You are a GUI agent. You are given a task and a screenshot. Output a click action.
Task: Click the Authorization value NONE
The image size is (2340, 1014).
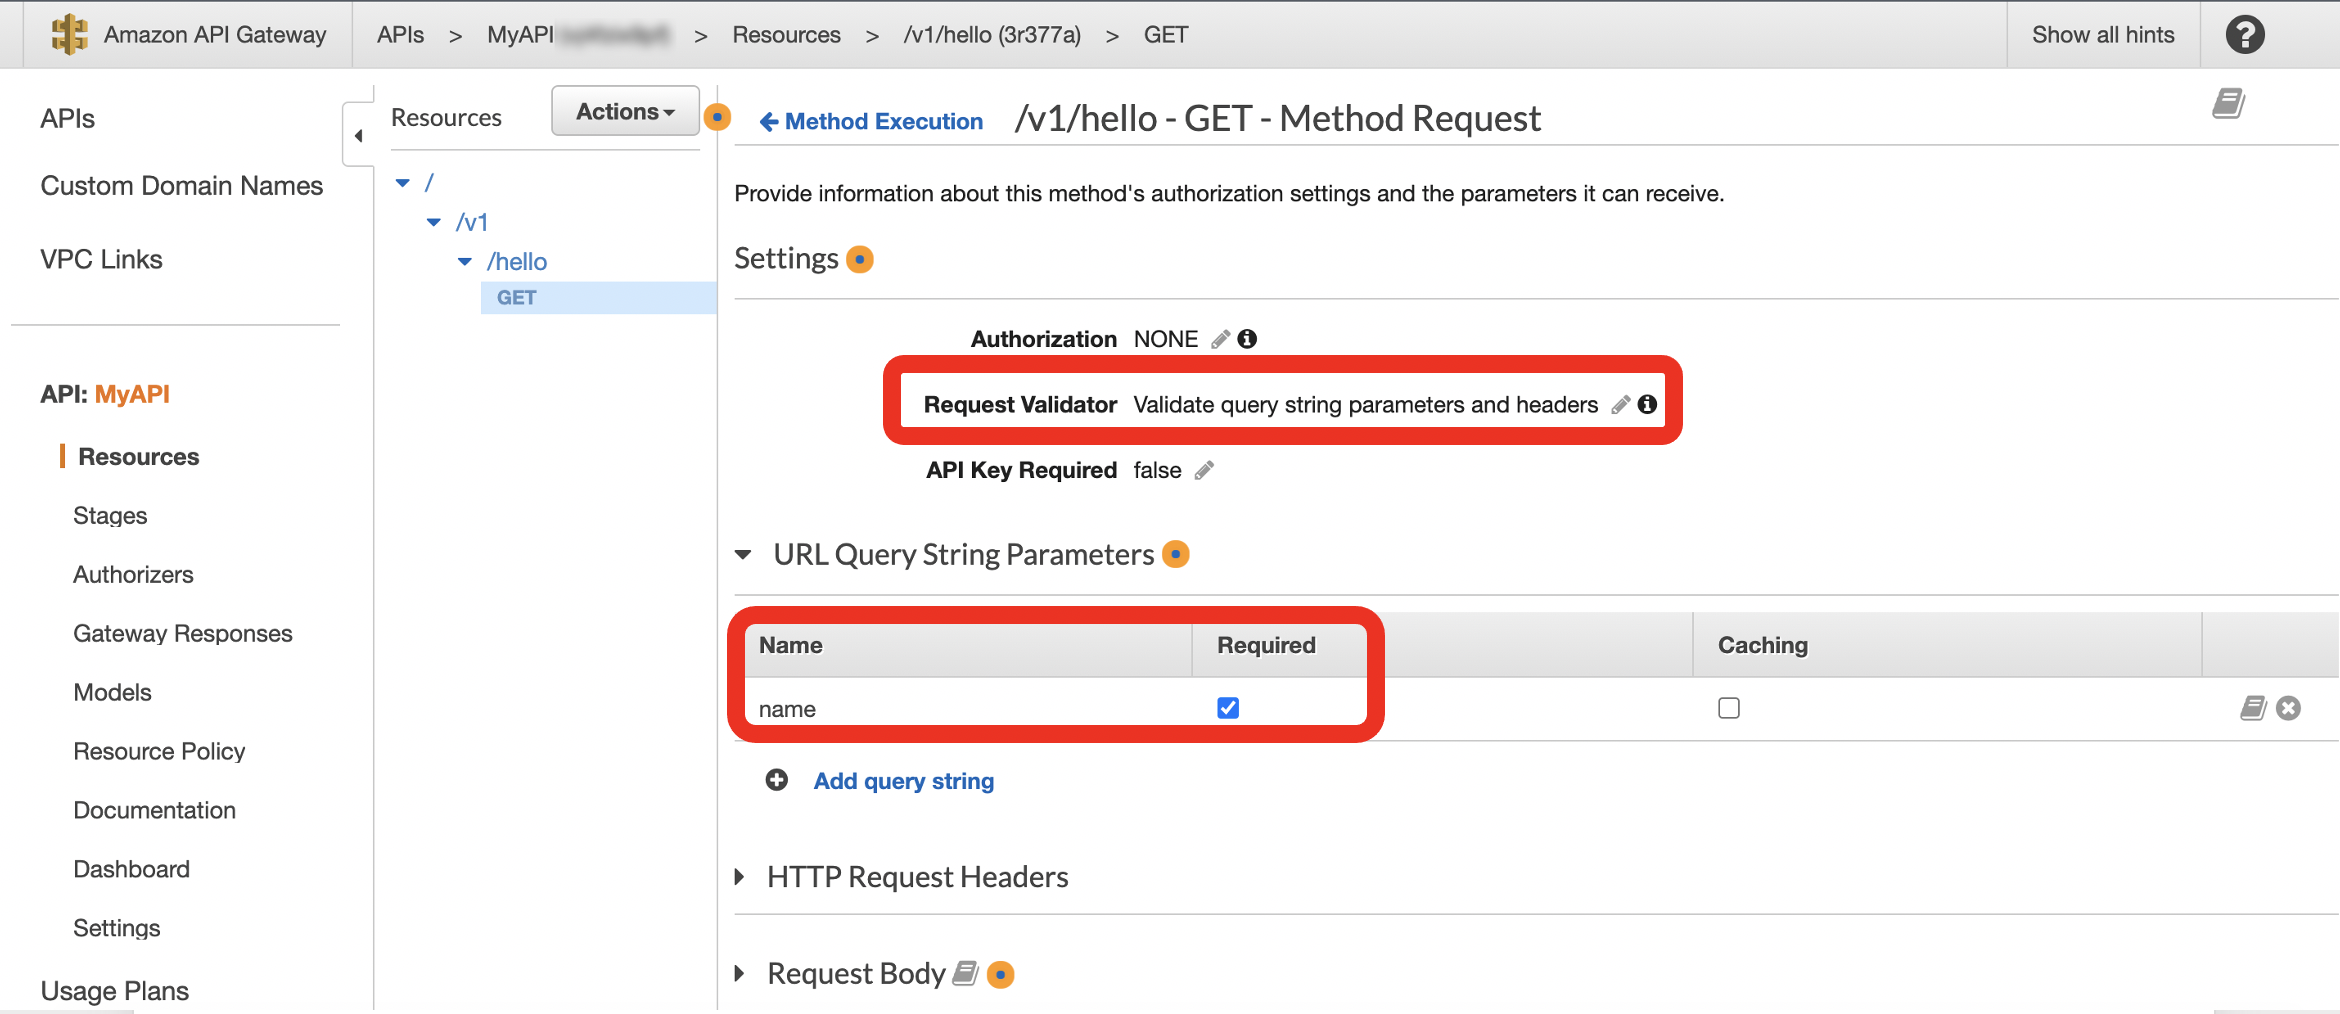pyautogui.click(x=1166, y=339)
